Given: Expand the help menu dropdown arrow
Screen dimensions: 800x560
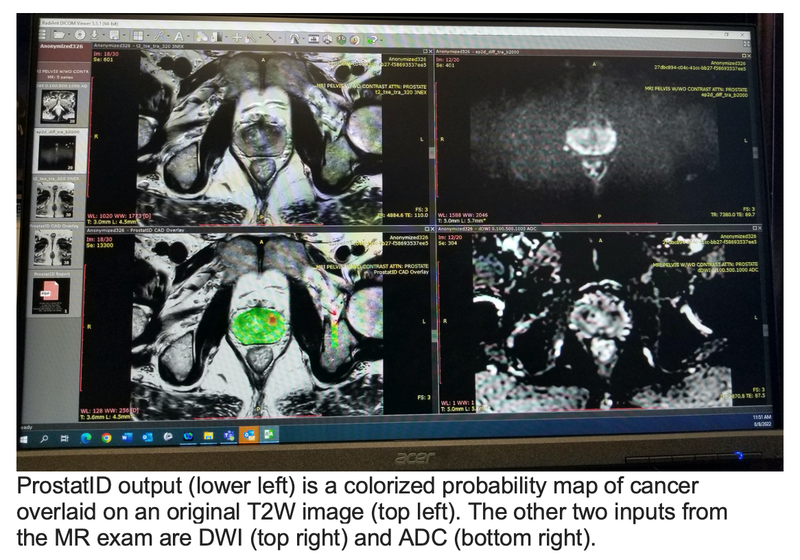Looking at the screenshot, I should [381, 40].
